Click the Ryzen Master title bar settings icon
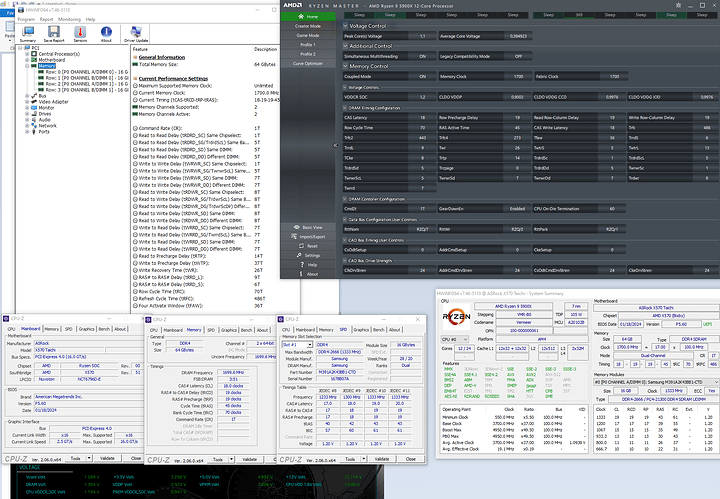The image size is (720, 499). [x=679, y=6]
